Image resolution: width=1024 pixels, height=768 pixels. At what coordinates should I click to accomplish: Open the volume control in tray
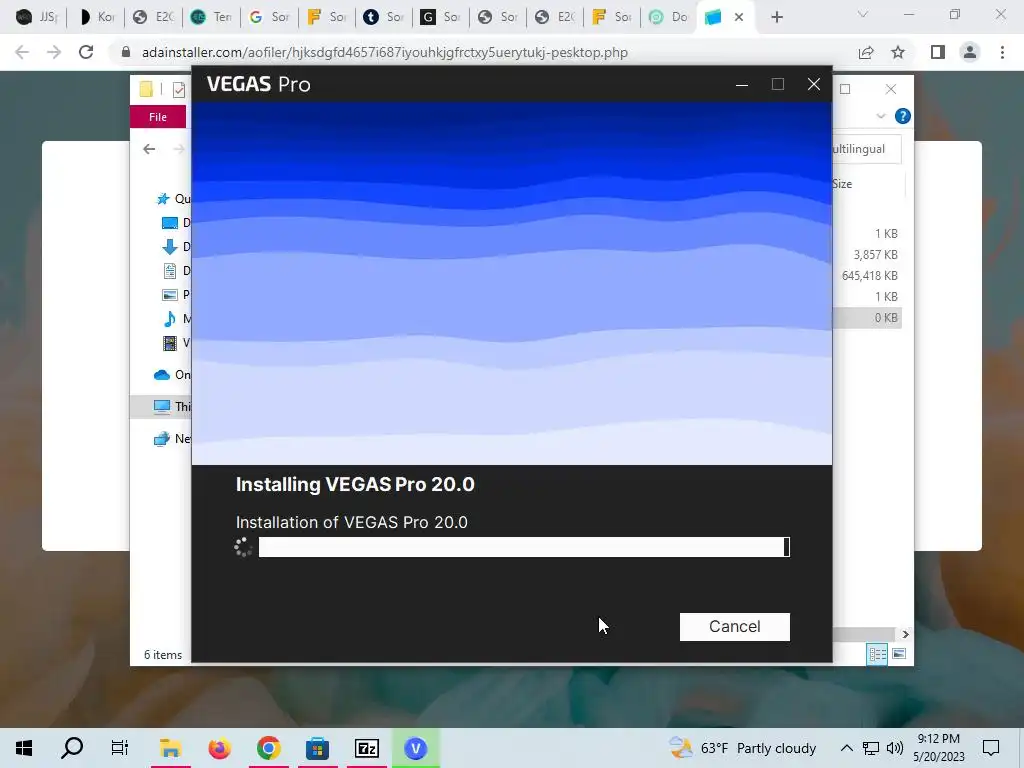pos(895,748)
